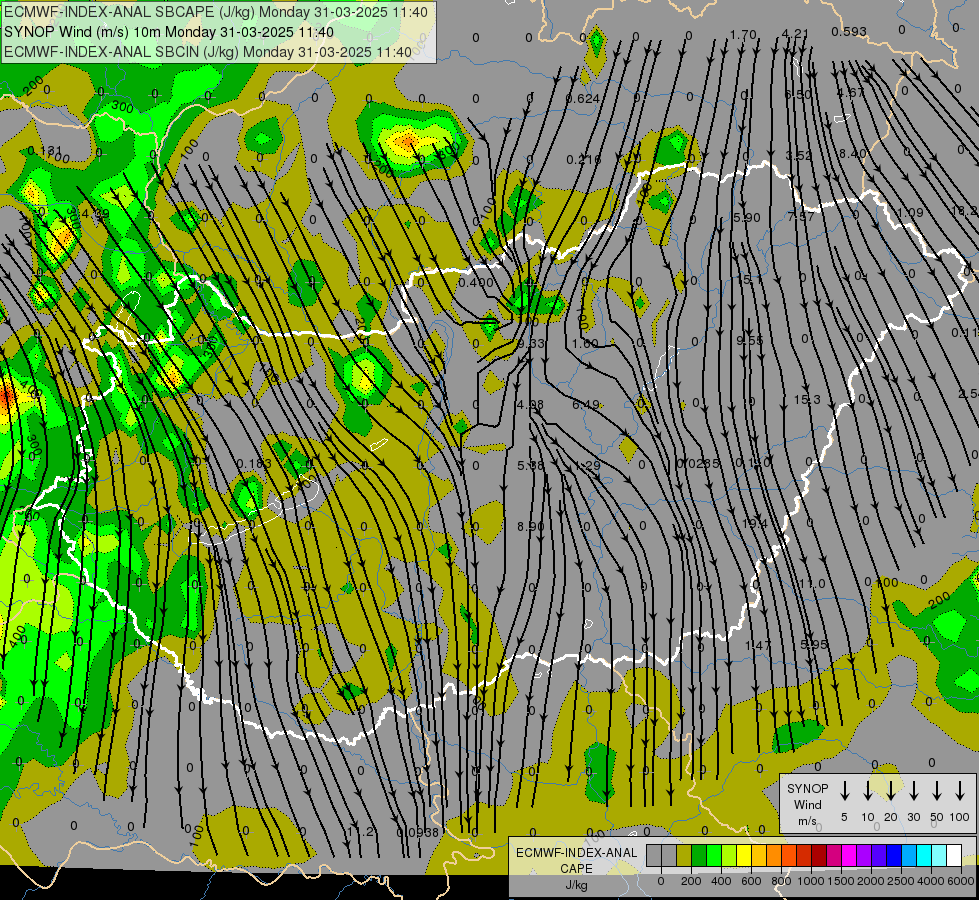Click the '800' tick on the colorbar
Viewport: 979px width, 900px height.
coord(780,881)
